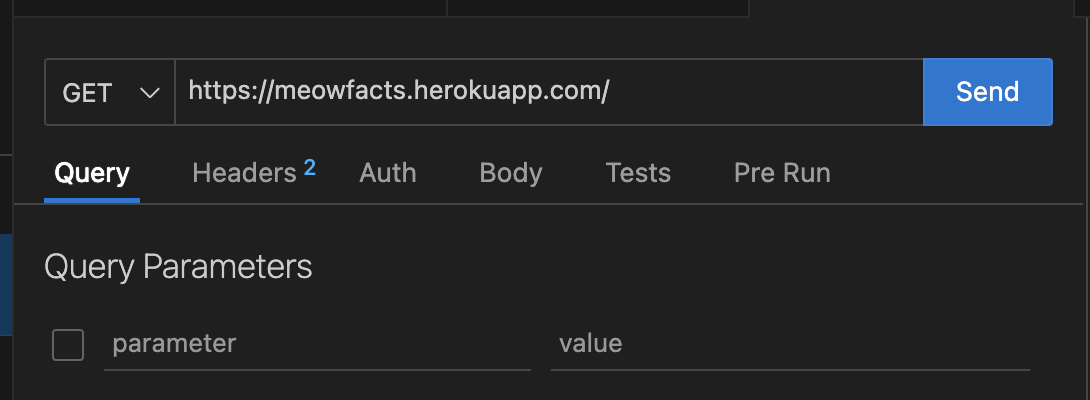
Task: Select the second editor tab above request
Action: pyautogui.click(x=598, y=8)
